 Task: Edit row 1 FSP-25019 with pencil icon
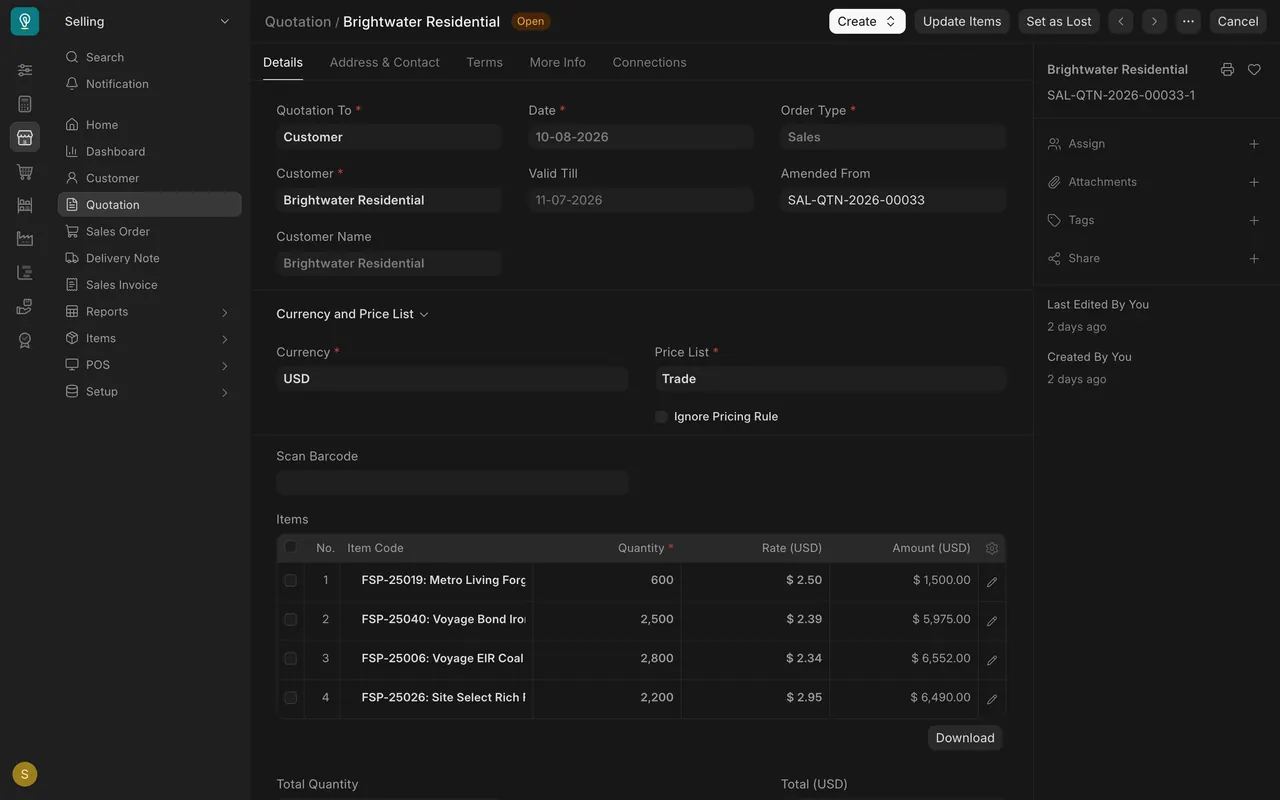tap(992, 581)
